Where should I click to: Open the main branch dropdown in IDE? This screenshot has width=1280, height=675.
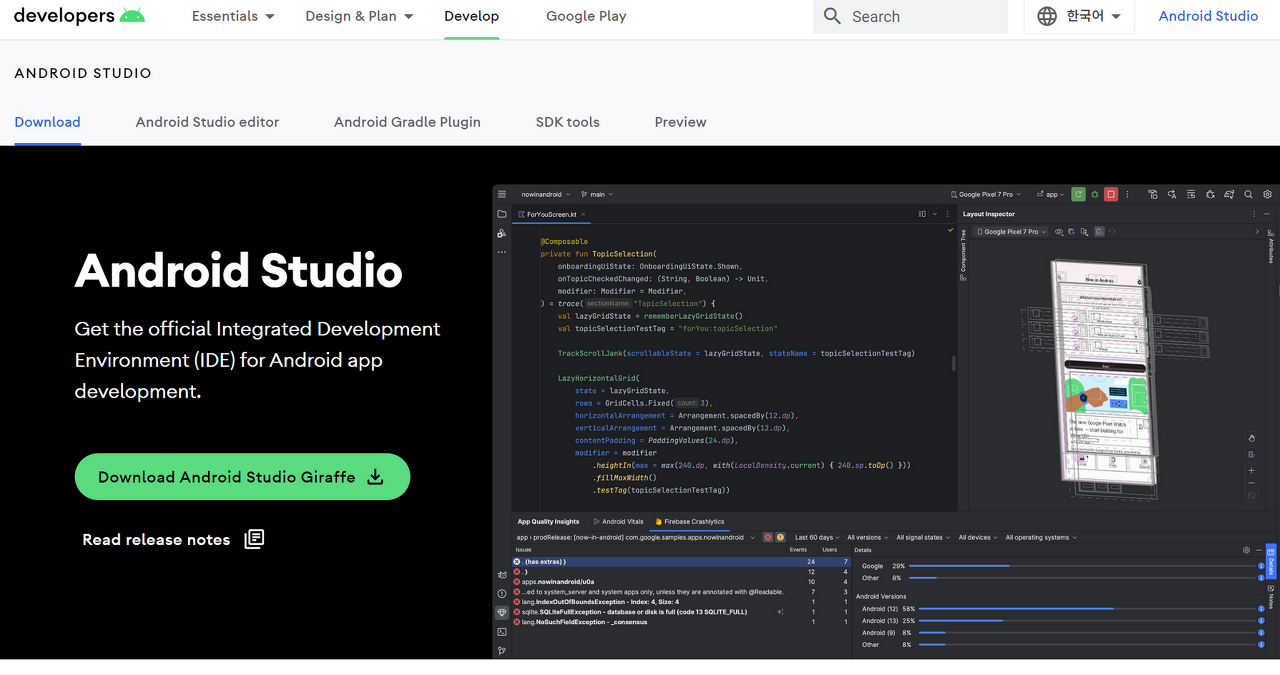597,194
